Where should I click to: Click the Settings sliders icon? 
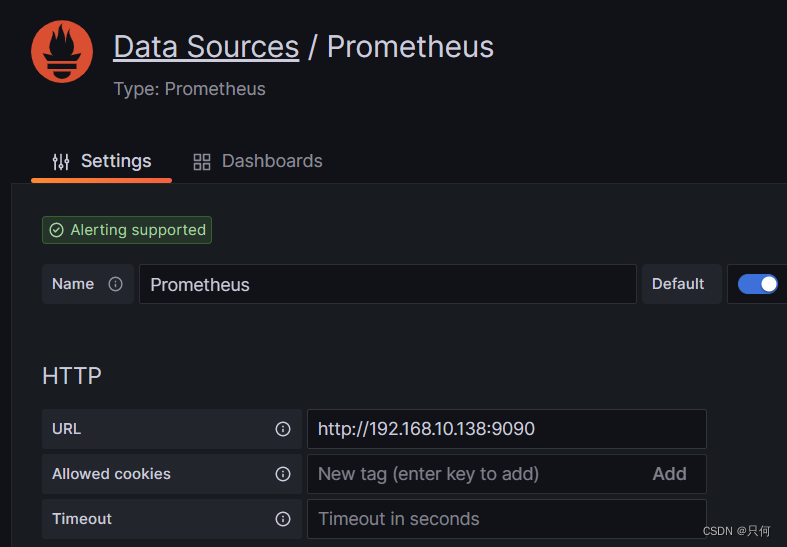click(61, 162)
